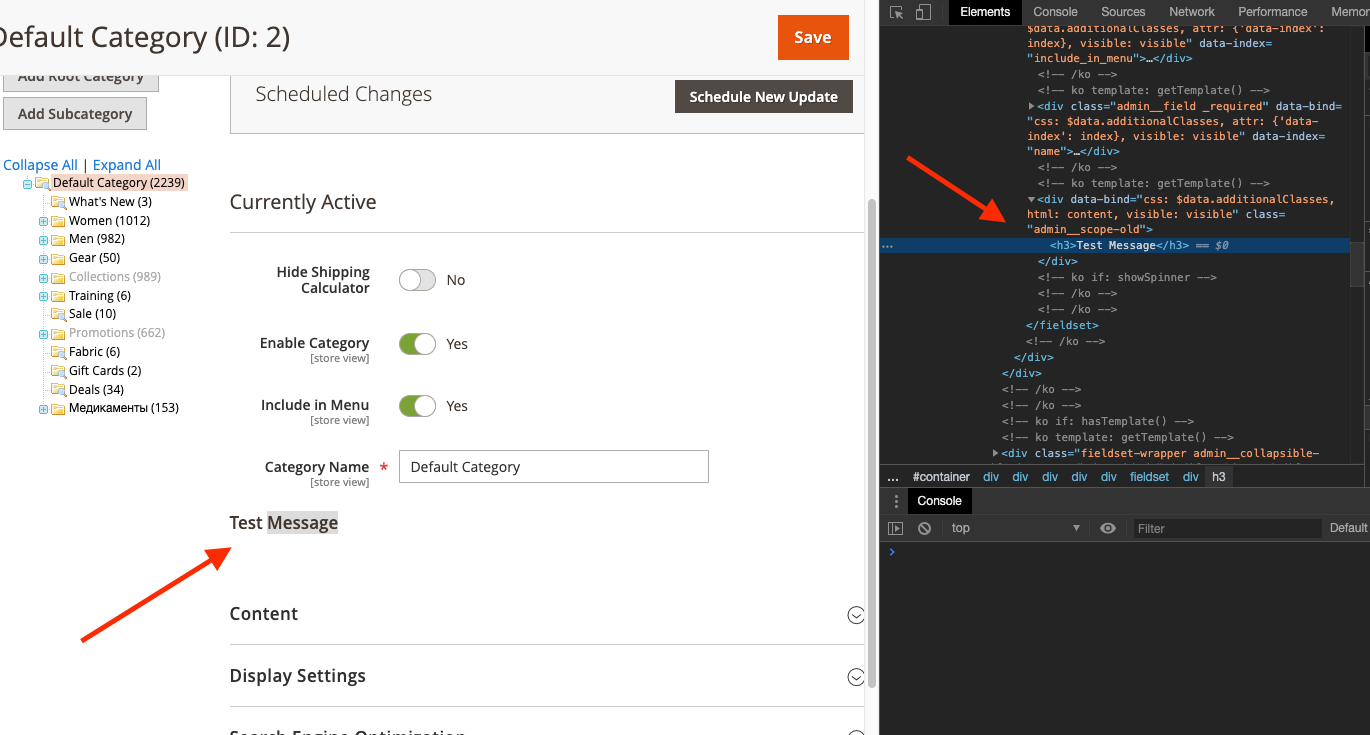Select the Console drawer tab

click(x=939, y=501)
